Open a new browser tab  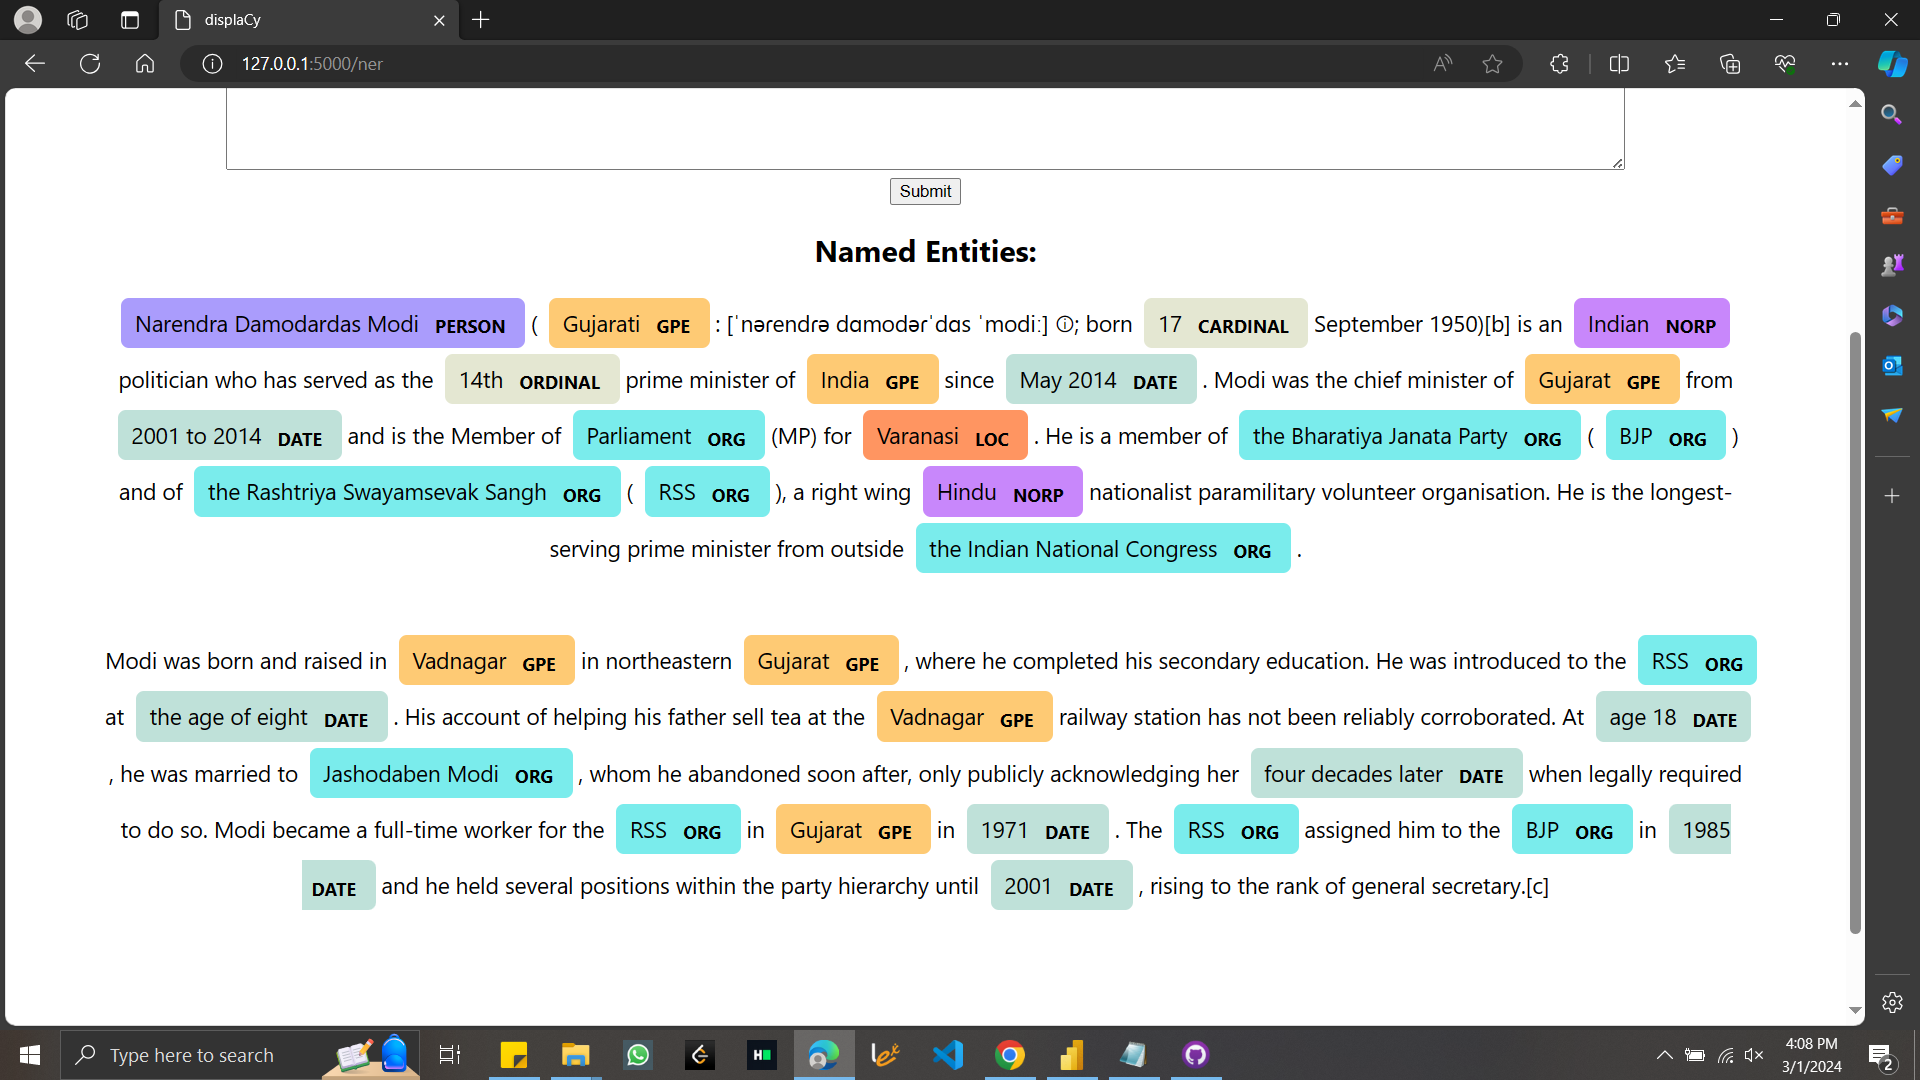[481, 20]
